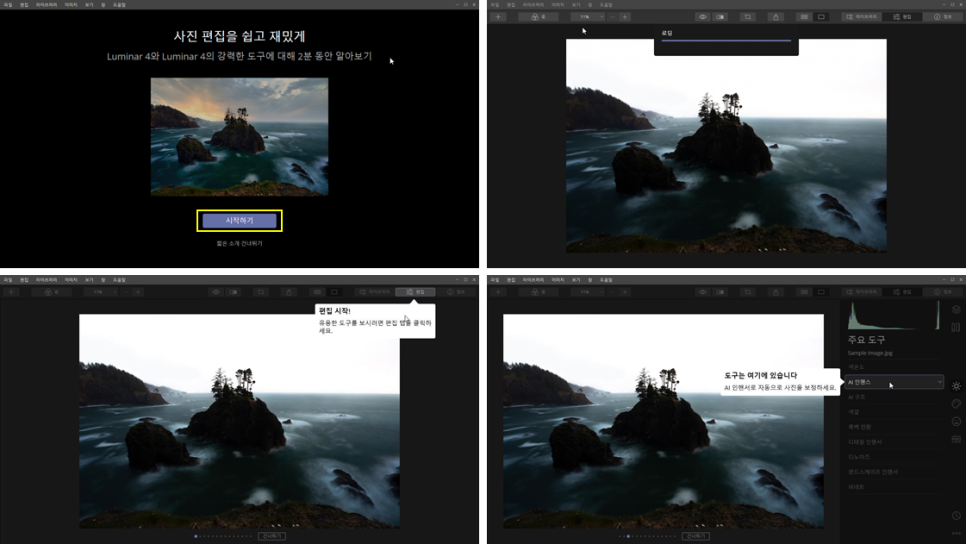
Task: Click highlighted 편집 tab under 편집 시작 tooltip
Action: pyautogui.click(x=415, y=292)
